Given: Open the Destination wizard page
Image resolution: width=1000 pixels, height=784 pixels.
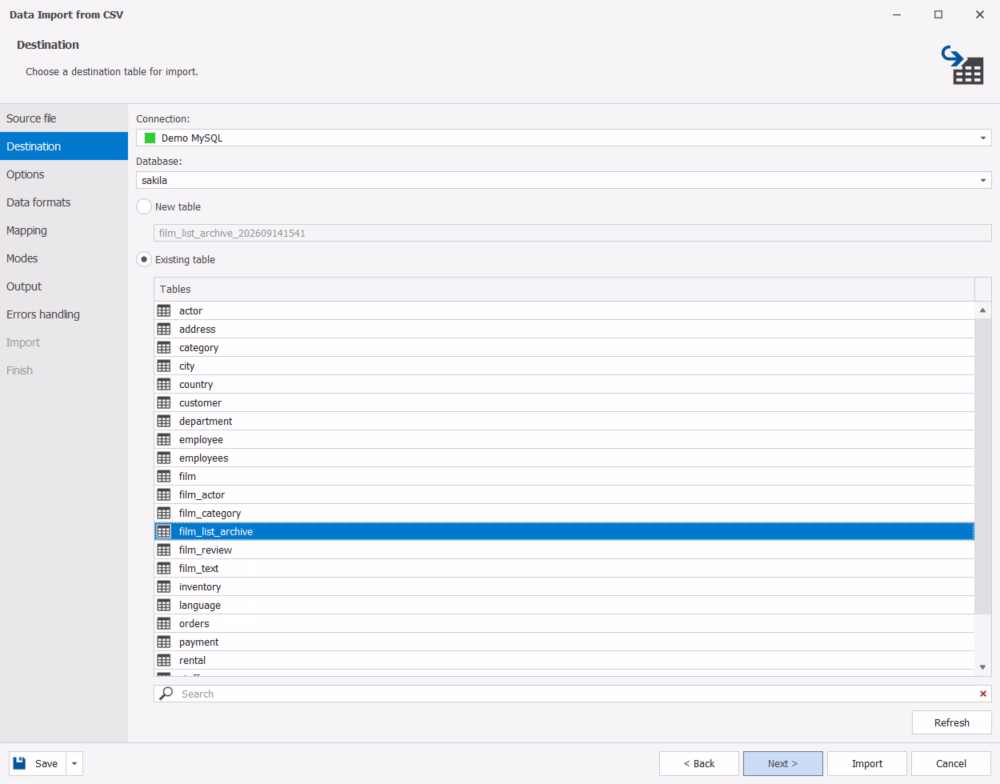Looking at the screenshot, I should [x=64, y=146].
